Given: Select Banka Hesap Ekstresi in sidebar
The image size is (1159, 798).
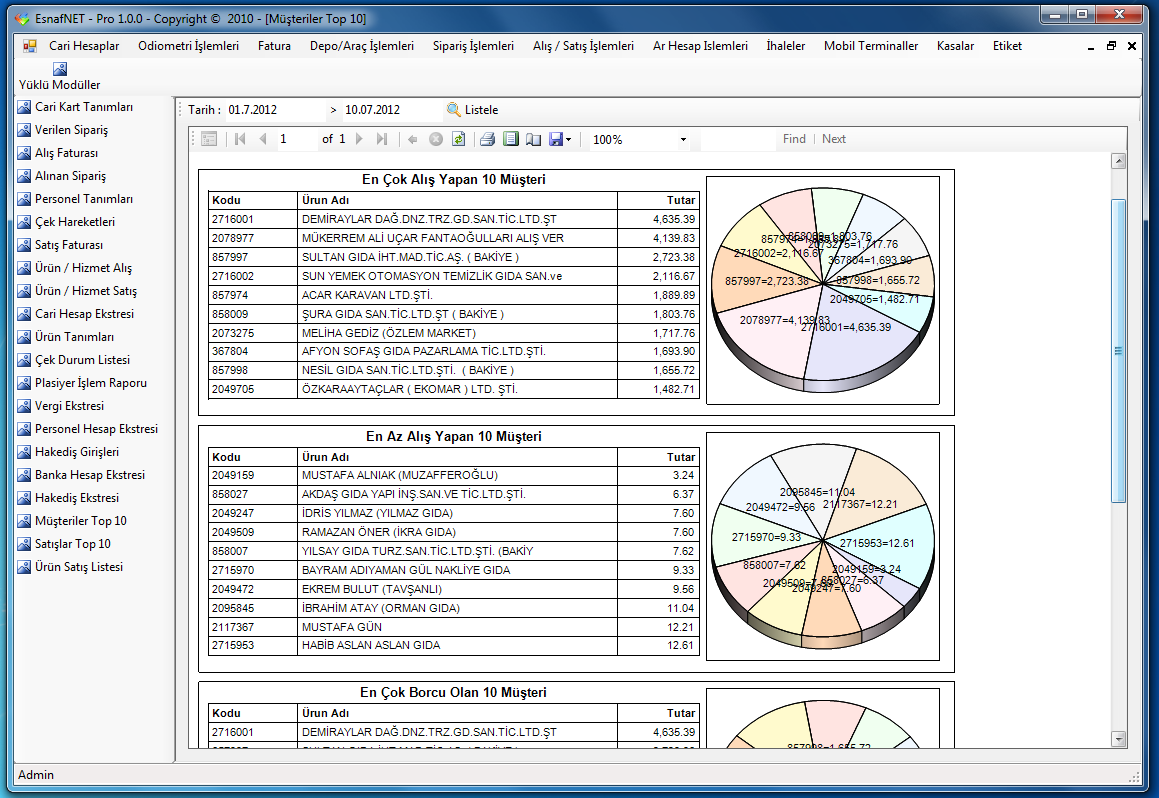Looking at the screenshot, I should point(81,474).
